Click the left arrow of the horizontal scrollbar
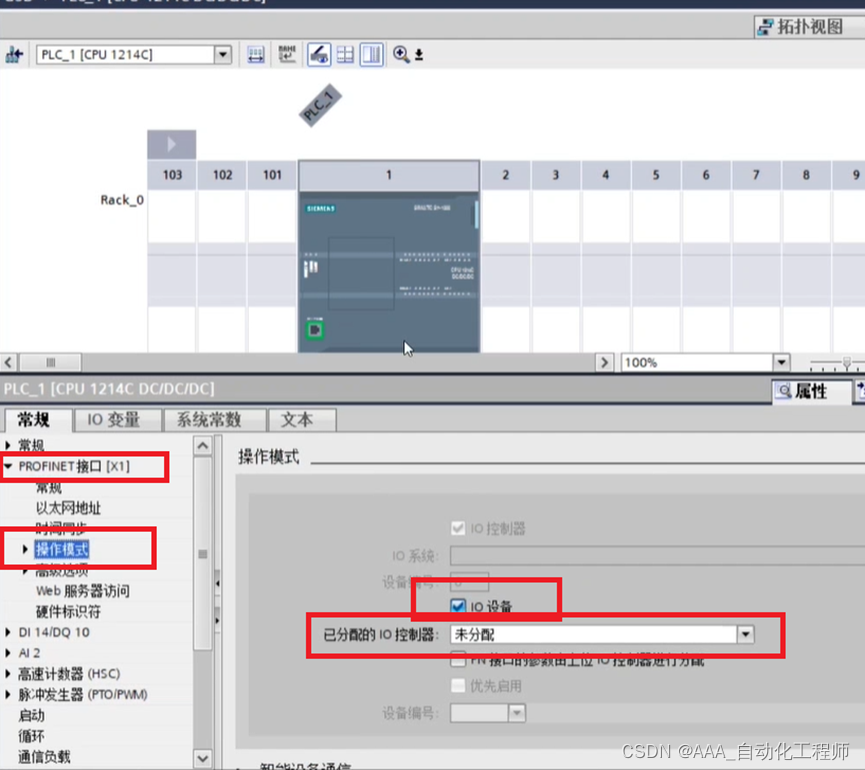865x770 pixels. pos(8,362)
